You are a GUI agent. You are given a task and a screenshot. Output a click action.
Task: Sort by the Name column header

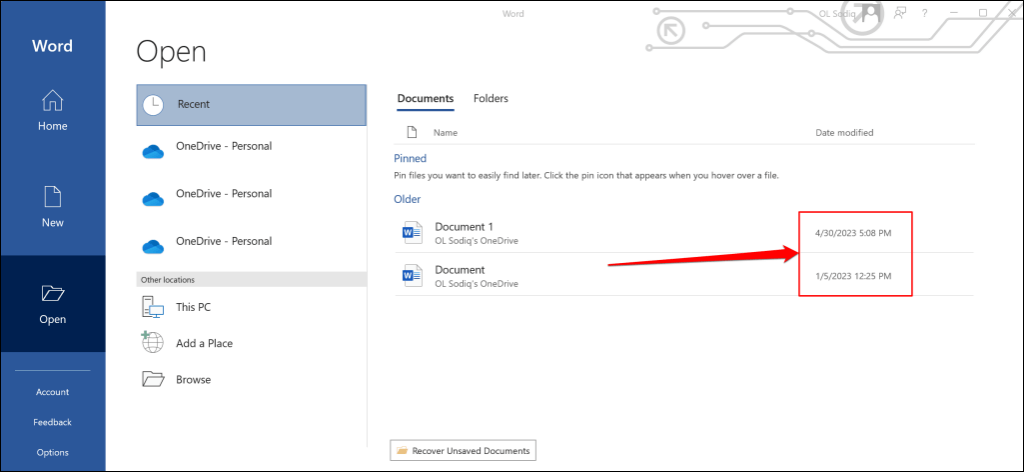pos(445,133)
